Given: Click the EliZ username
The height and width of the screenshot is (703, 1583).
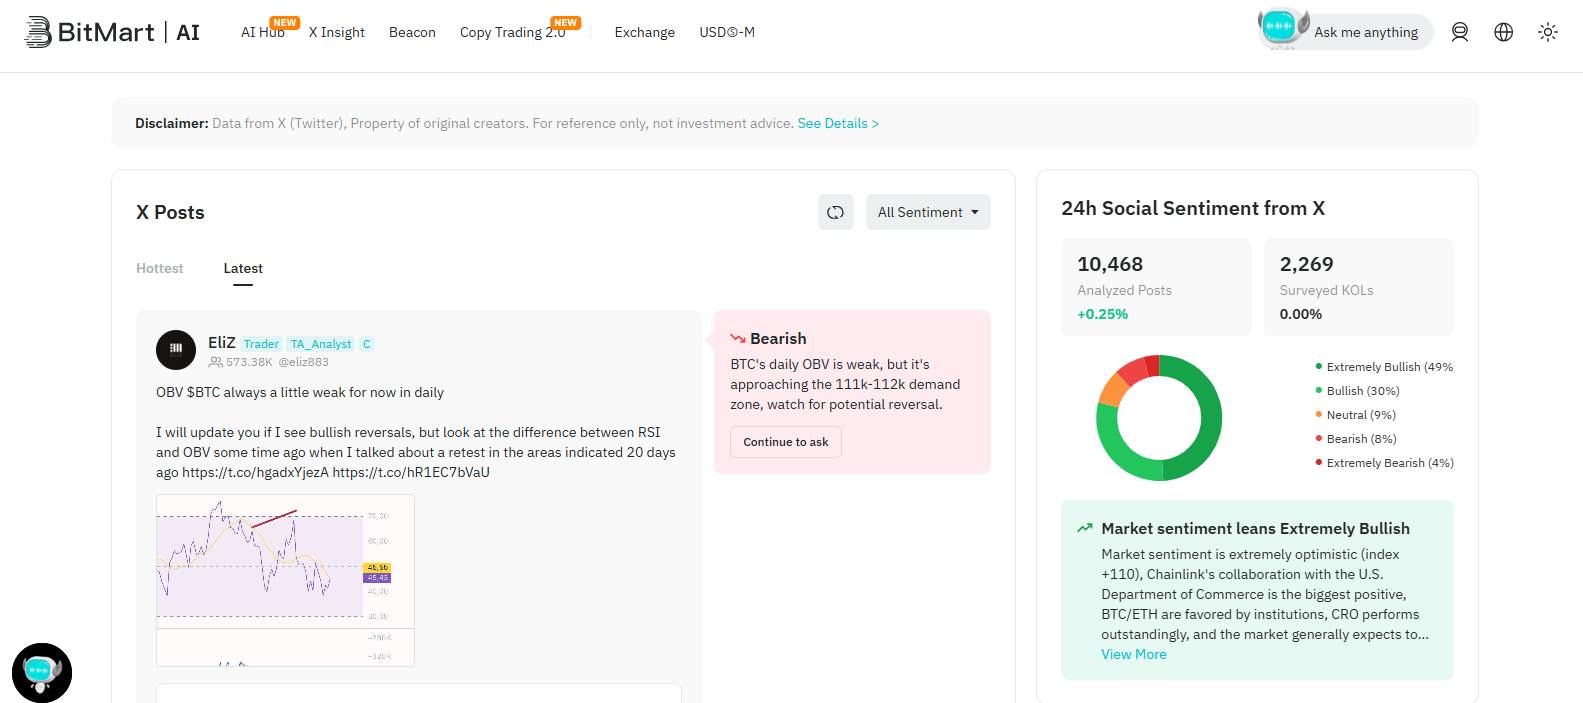Looking at the screenshot, I should coord(222,342).
